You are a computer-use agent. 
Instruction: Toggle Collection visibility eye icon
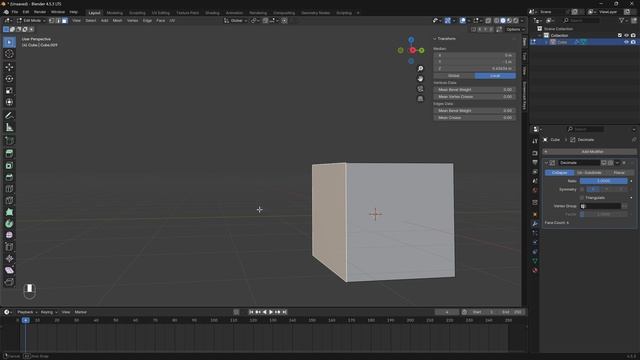coord(627,36)
